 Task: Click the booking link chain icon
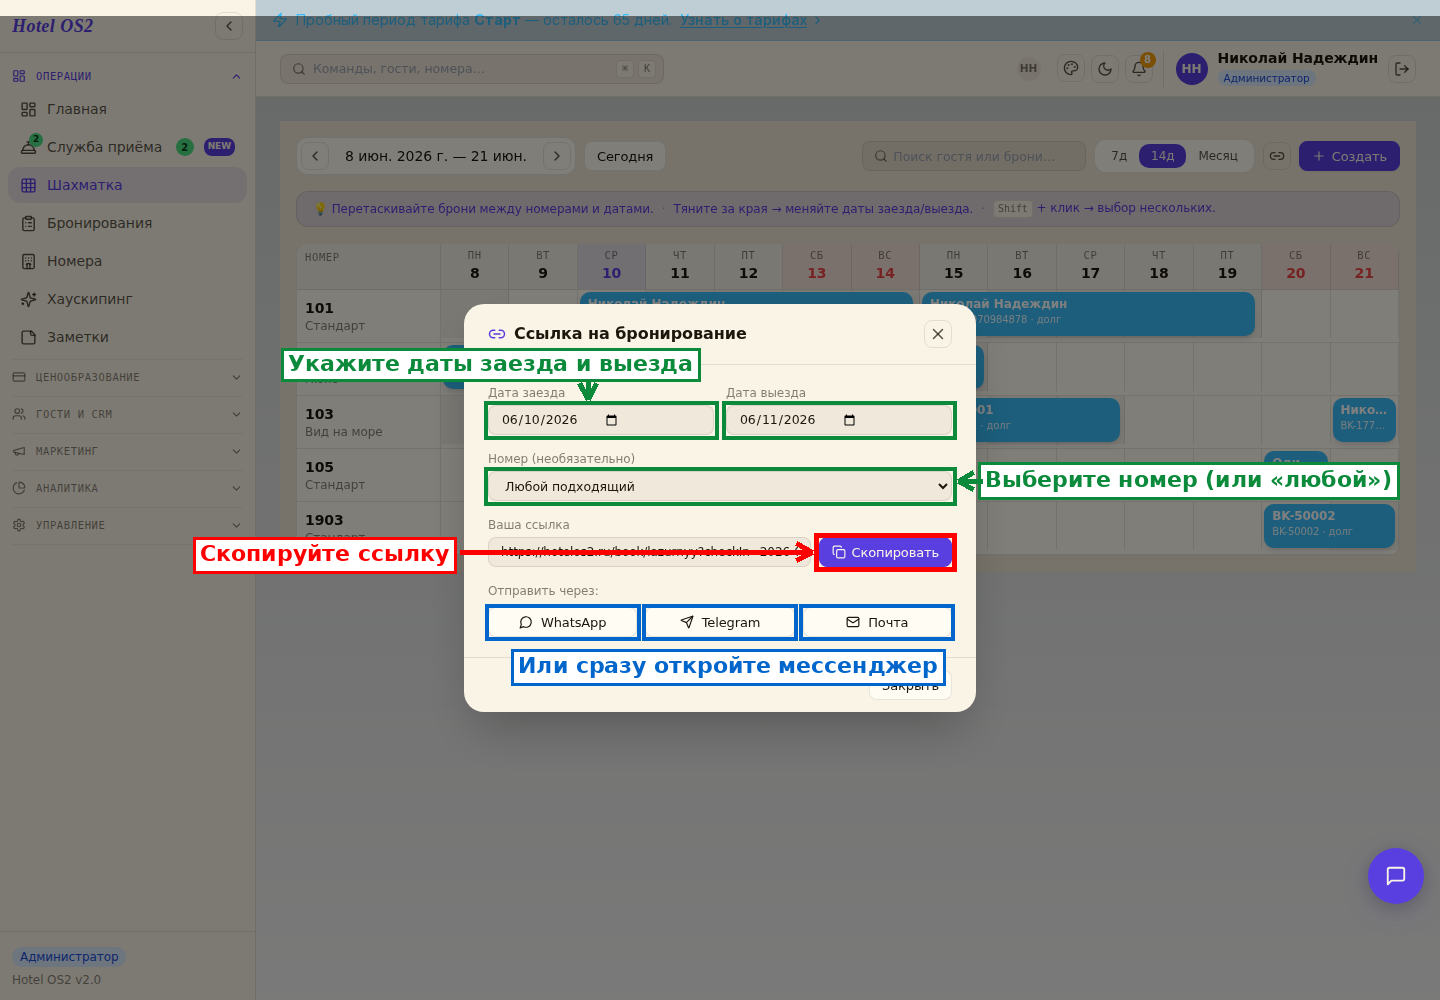pyautogui.click(x=1277, y=156)
